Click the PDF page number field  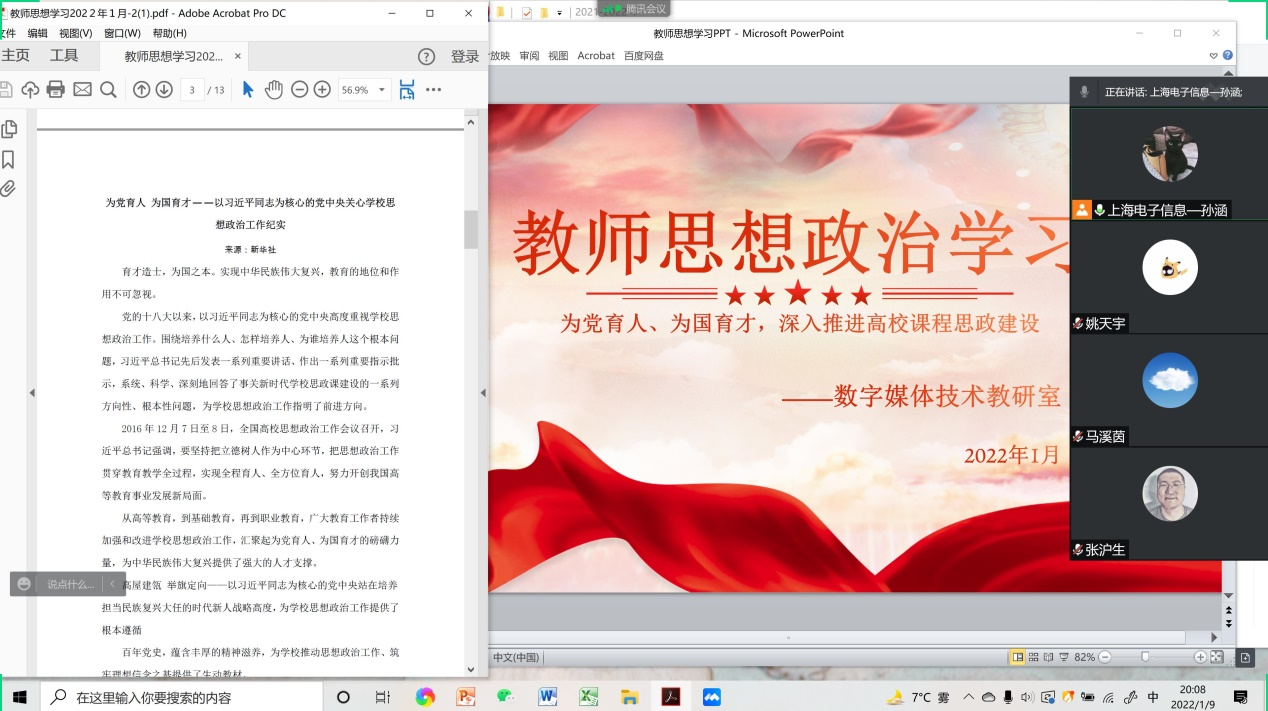192,90
